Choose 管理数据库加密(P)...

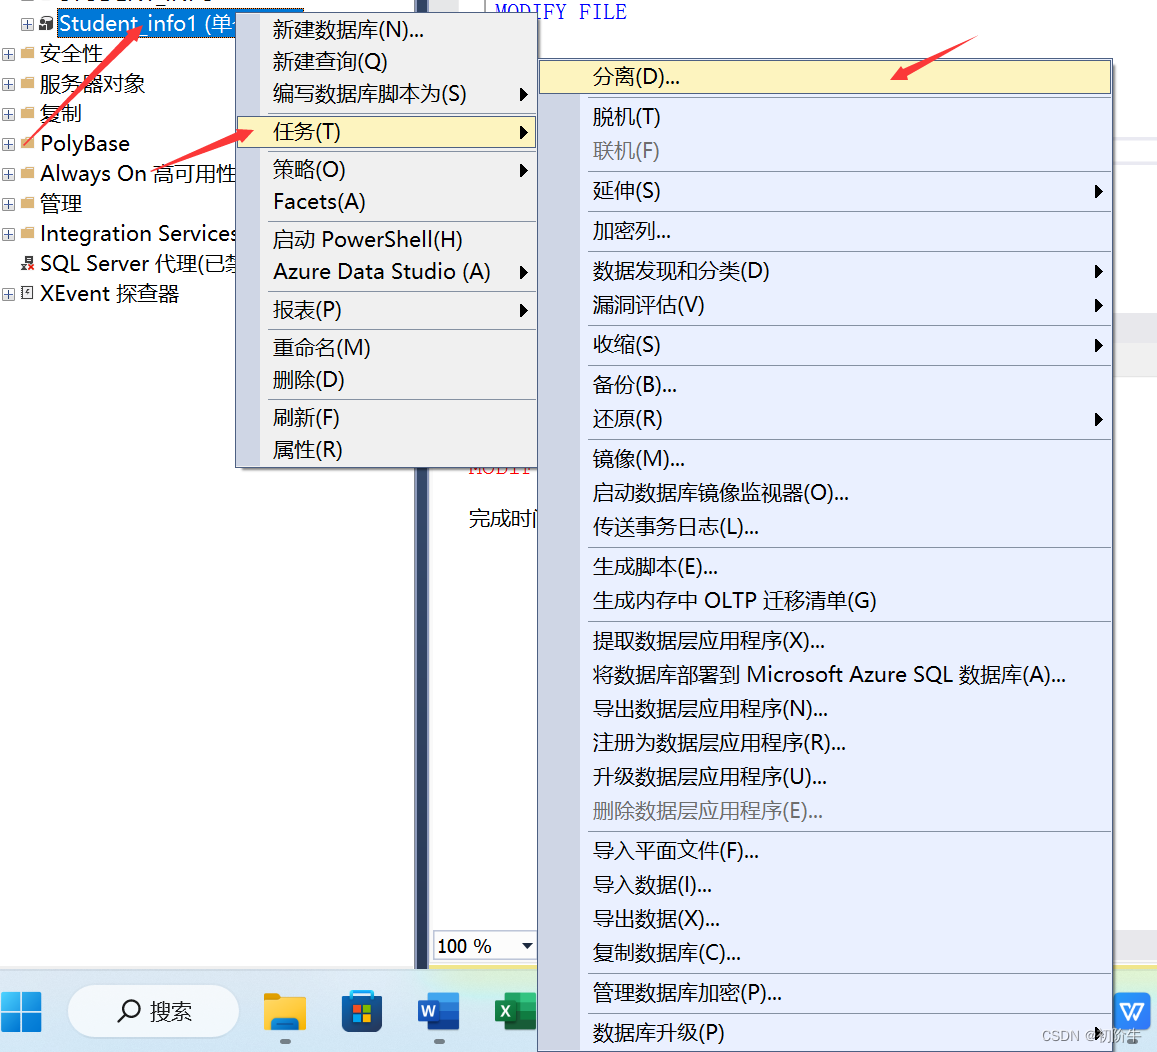coord(825,993)
